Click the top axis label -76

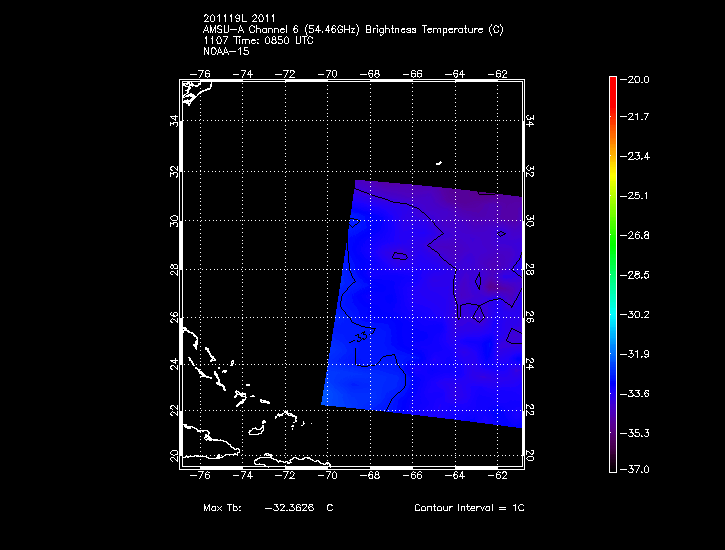200,74
